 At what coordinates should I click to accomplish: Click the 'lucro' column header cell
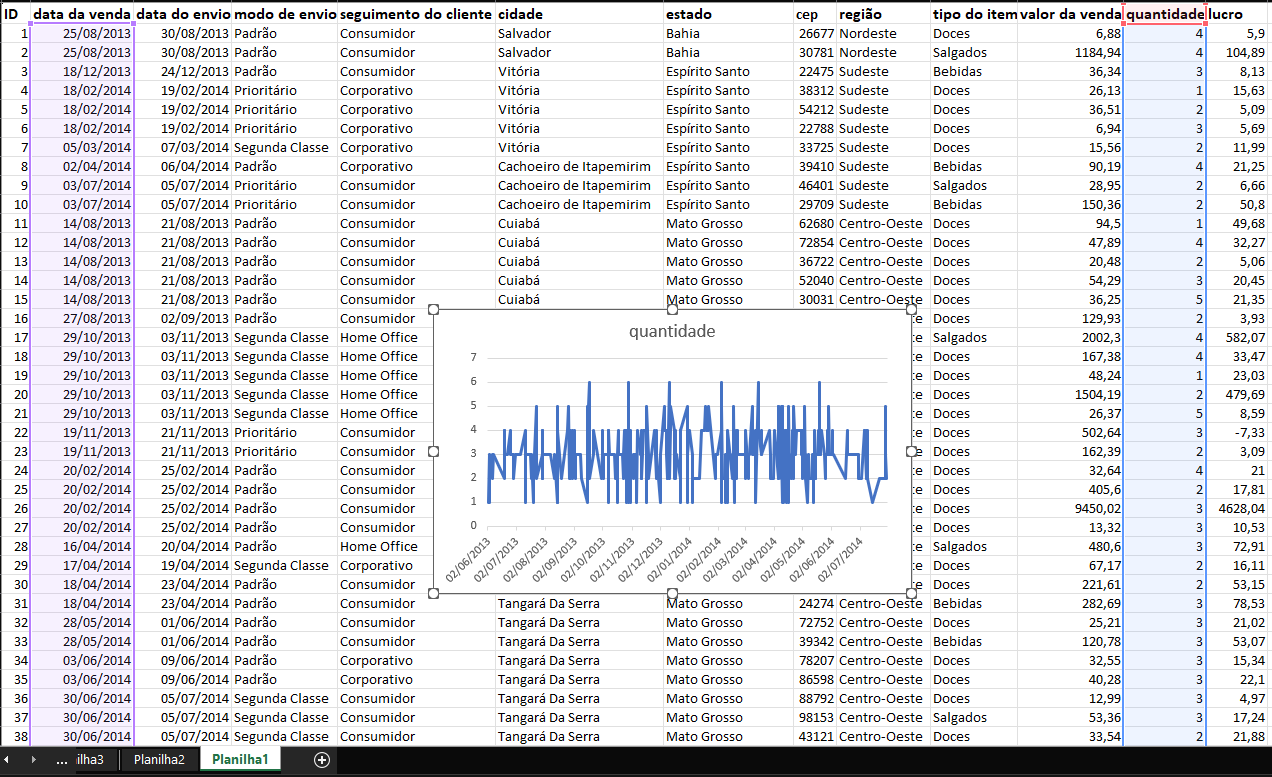(x=1238, y=15)
